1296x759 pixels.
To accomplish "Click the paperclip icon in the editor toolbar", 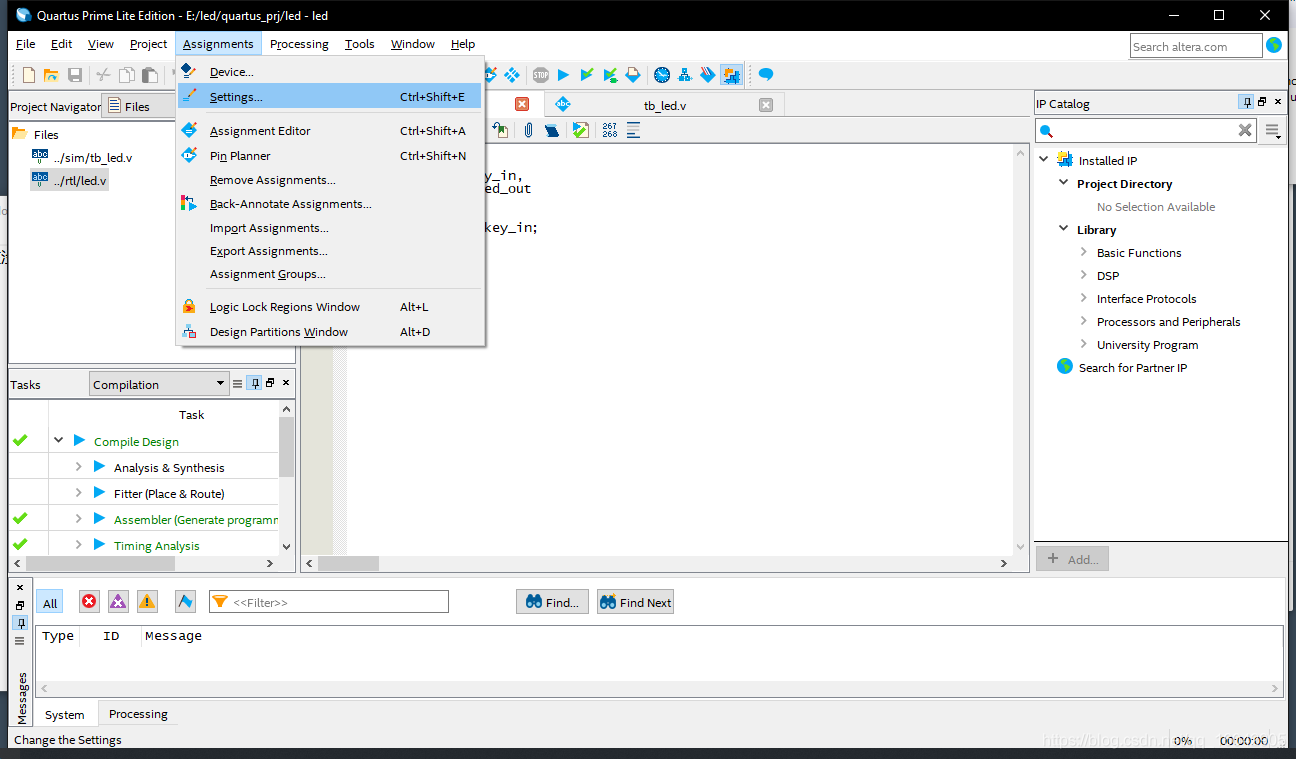I will point(528,130).
